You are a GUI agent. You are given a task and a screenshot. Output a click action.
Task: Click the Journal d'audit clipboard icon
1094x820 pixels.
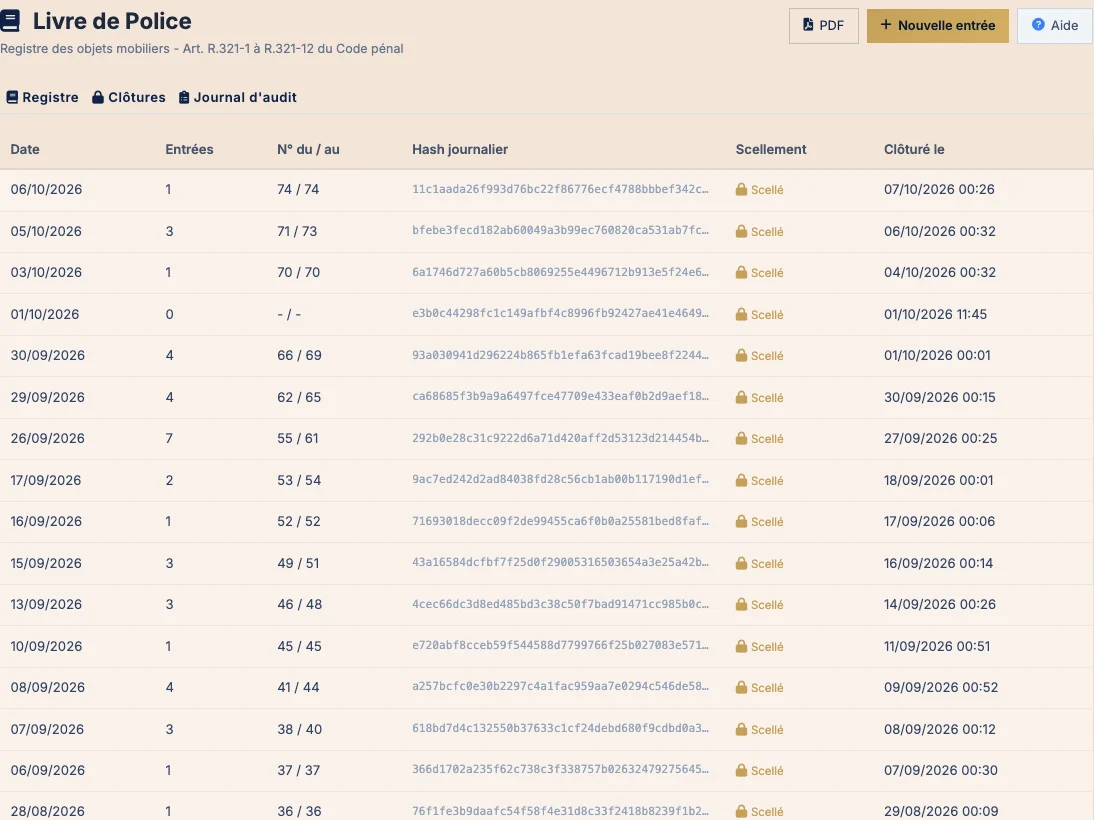point(183,98)
